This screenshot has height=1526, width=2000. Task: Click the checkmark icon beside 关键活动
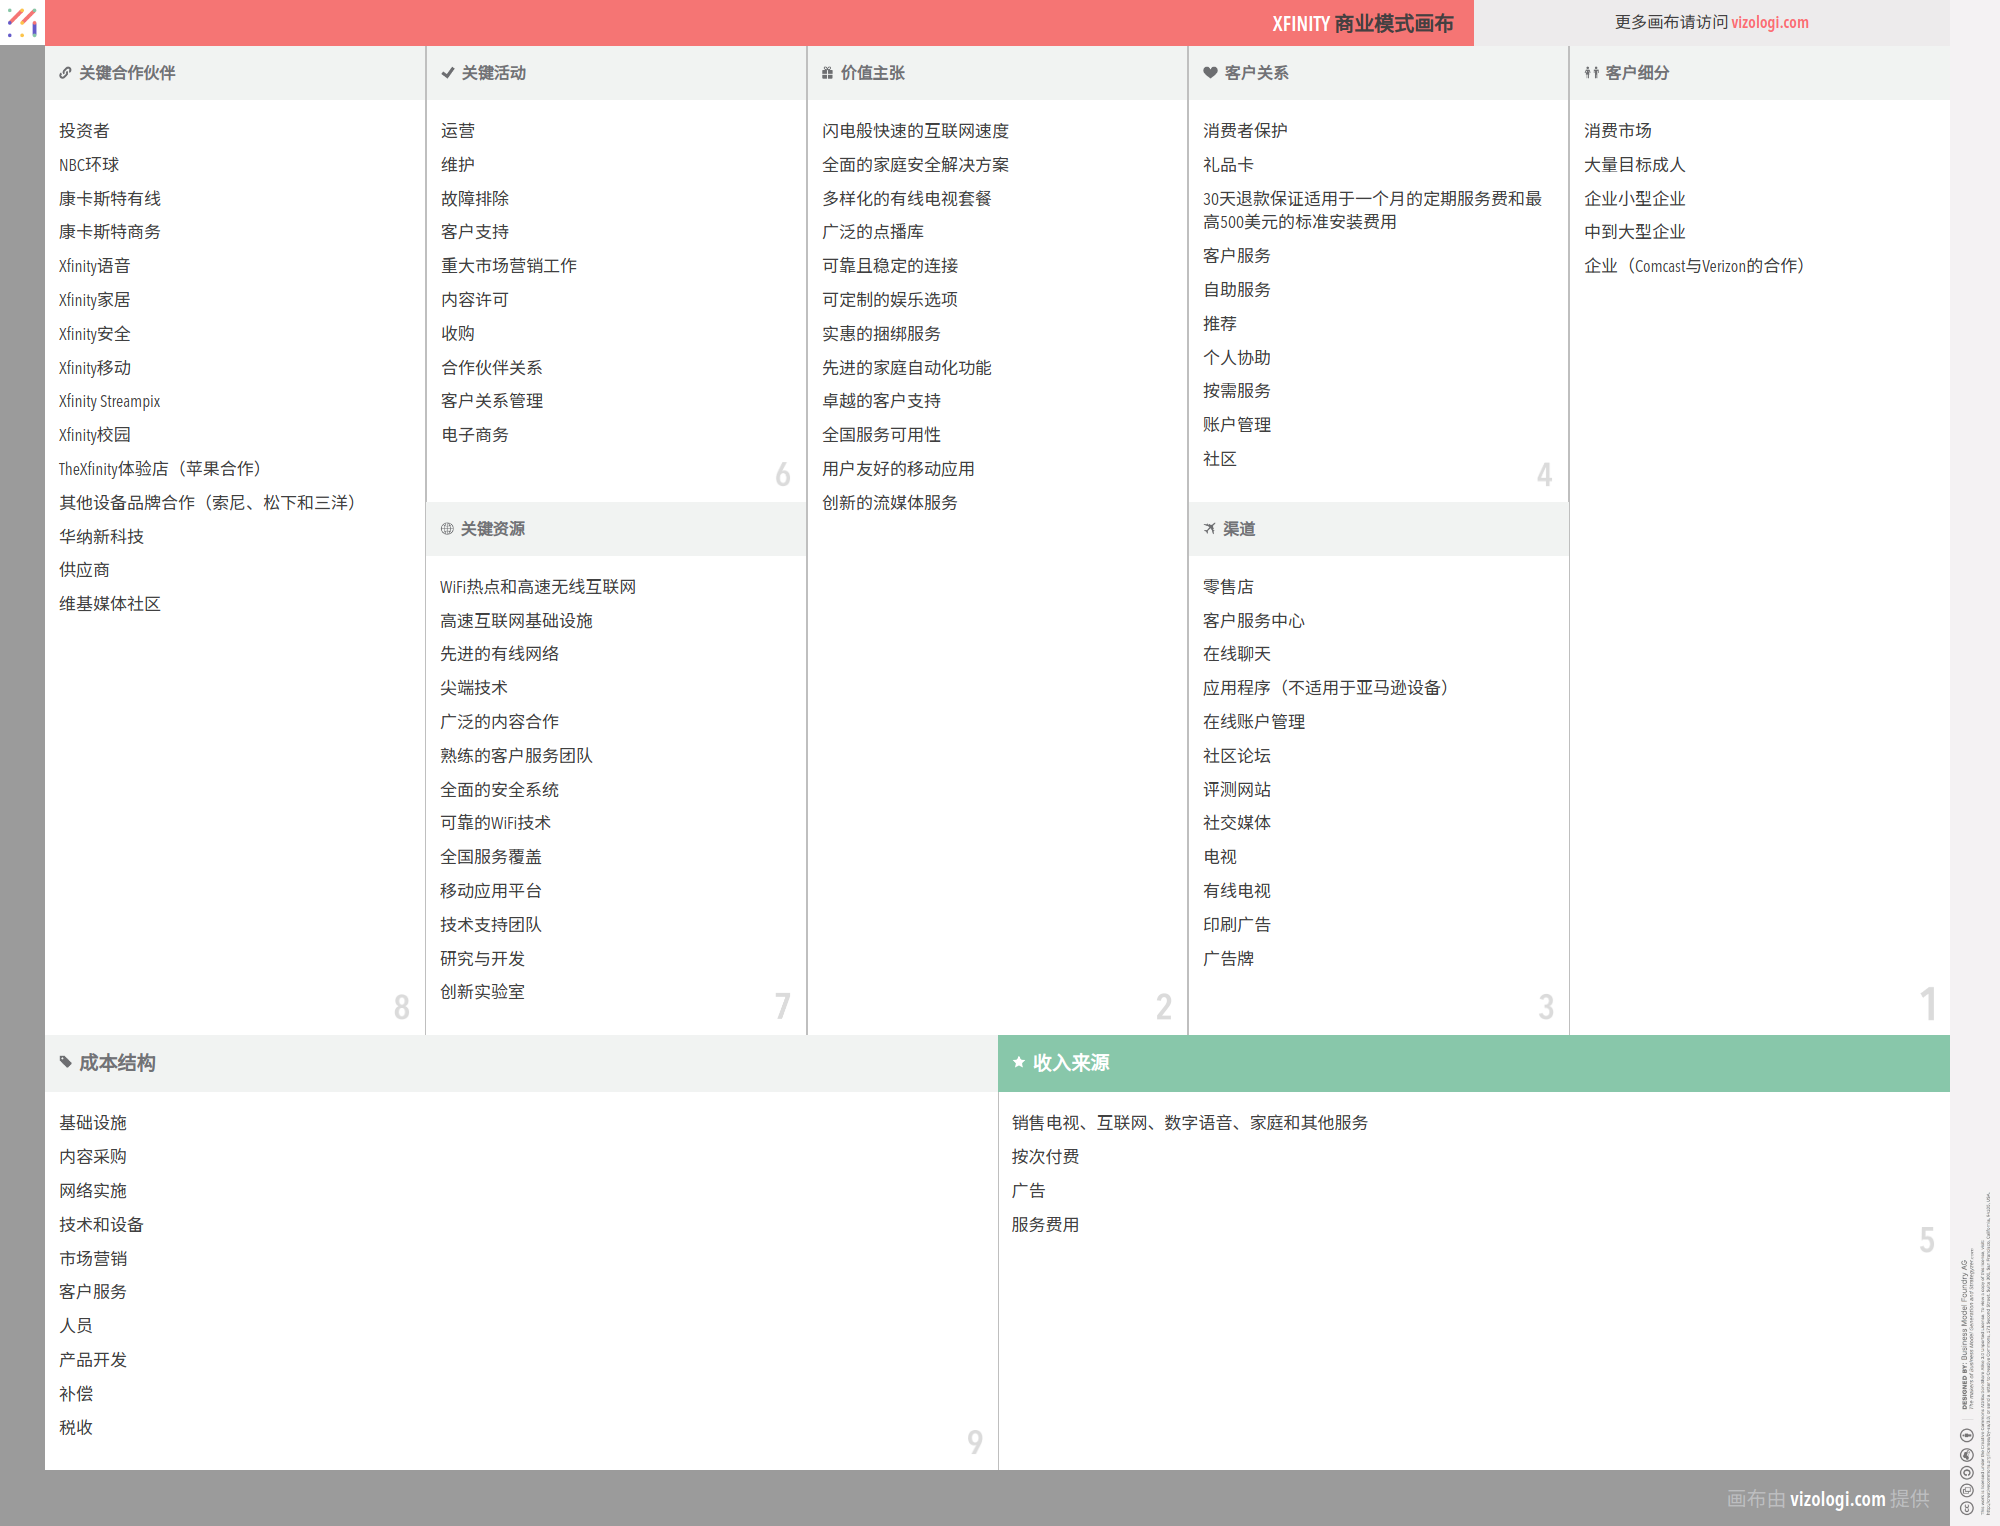448,73
